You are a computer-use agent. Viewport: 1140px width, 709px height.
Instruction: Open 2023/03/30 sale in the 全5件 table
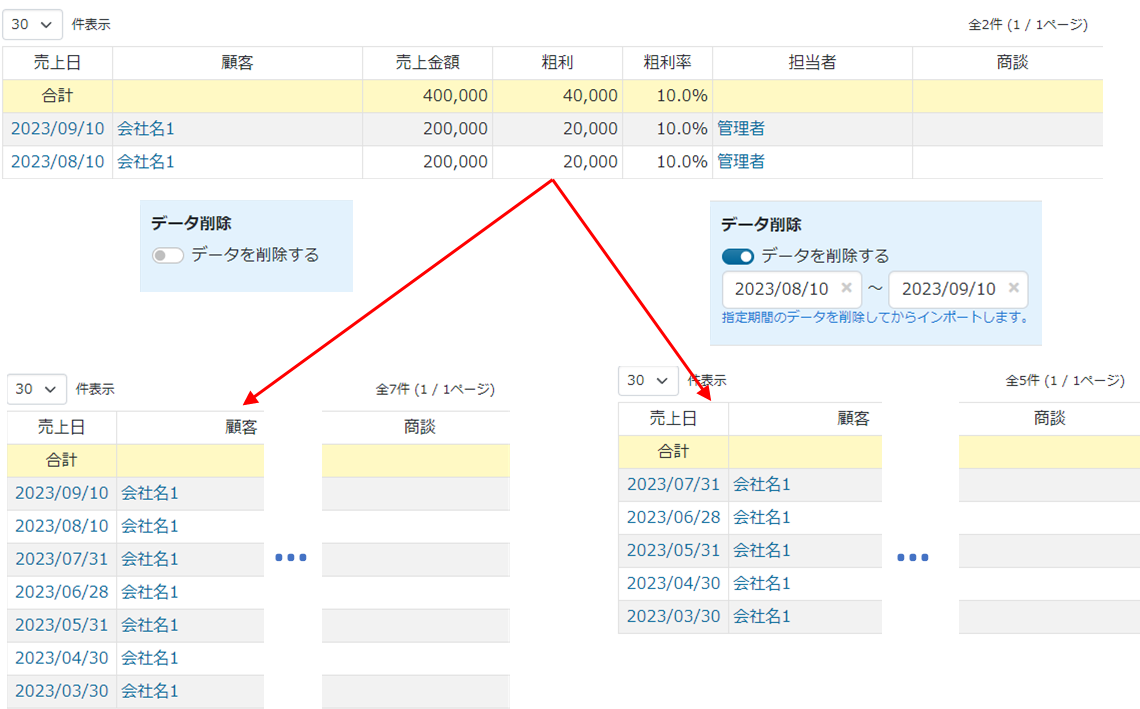click(673, 616)
